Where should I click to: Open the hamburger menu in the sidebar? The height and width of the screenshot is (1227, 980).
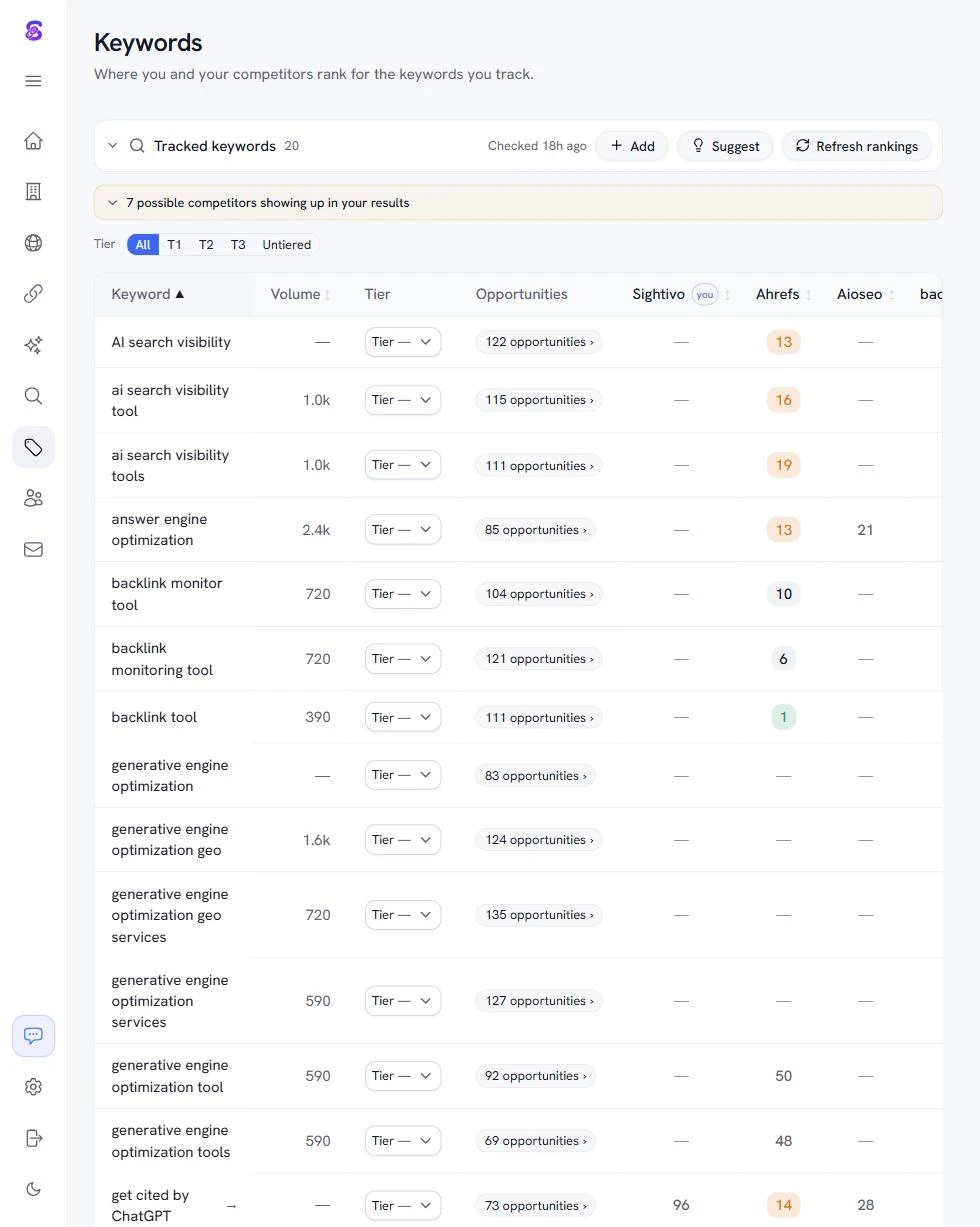point(33,81)
